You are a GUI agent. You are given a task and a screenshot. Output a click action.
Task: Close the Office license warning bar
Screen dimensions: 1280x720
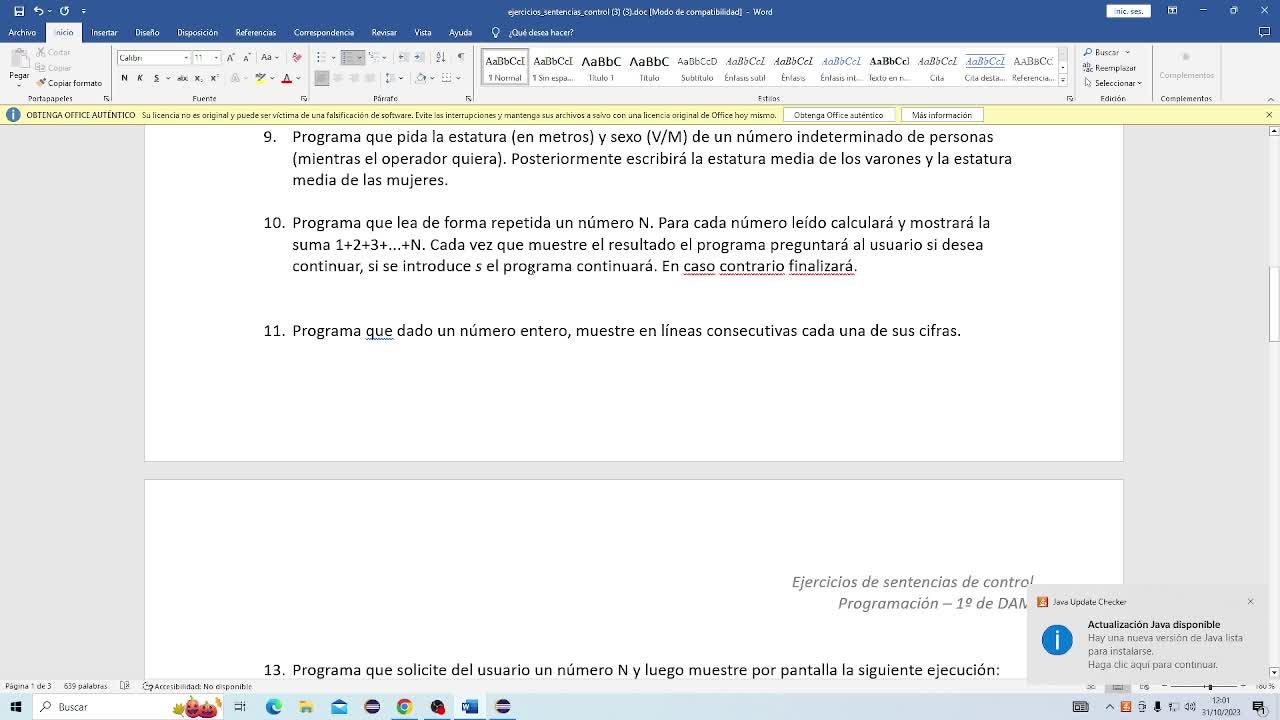[x=1269, y=115]
